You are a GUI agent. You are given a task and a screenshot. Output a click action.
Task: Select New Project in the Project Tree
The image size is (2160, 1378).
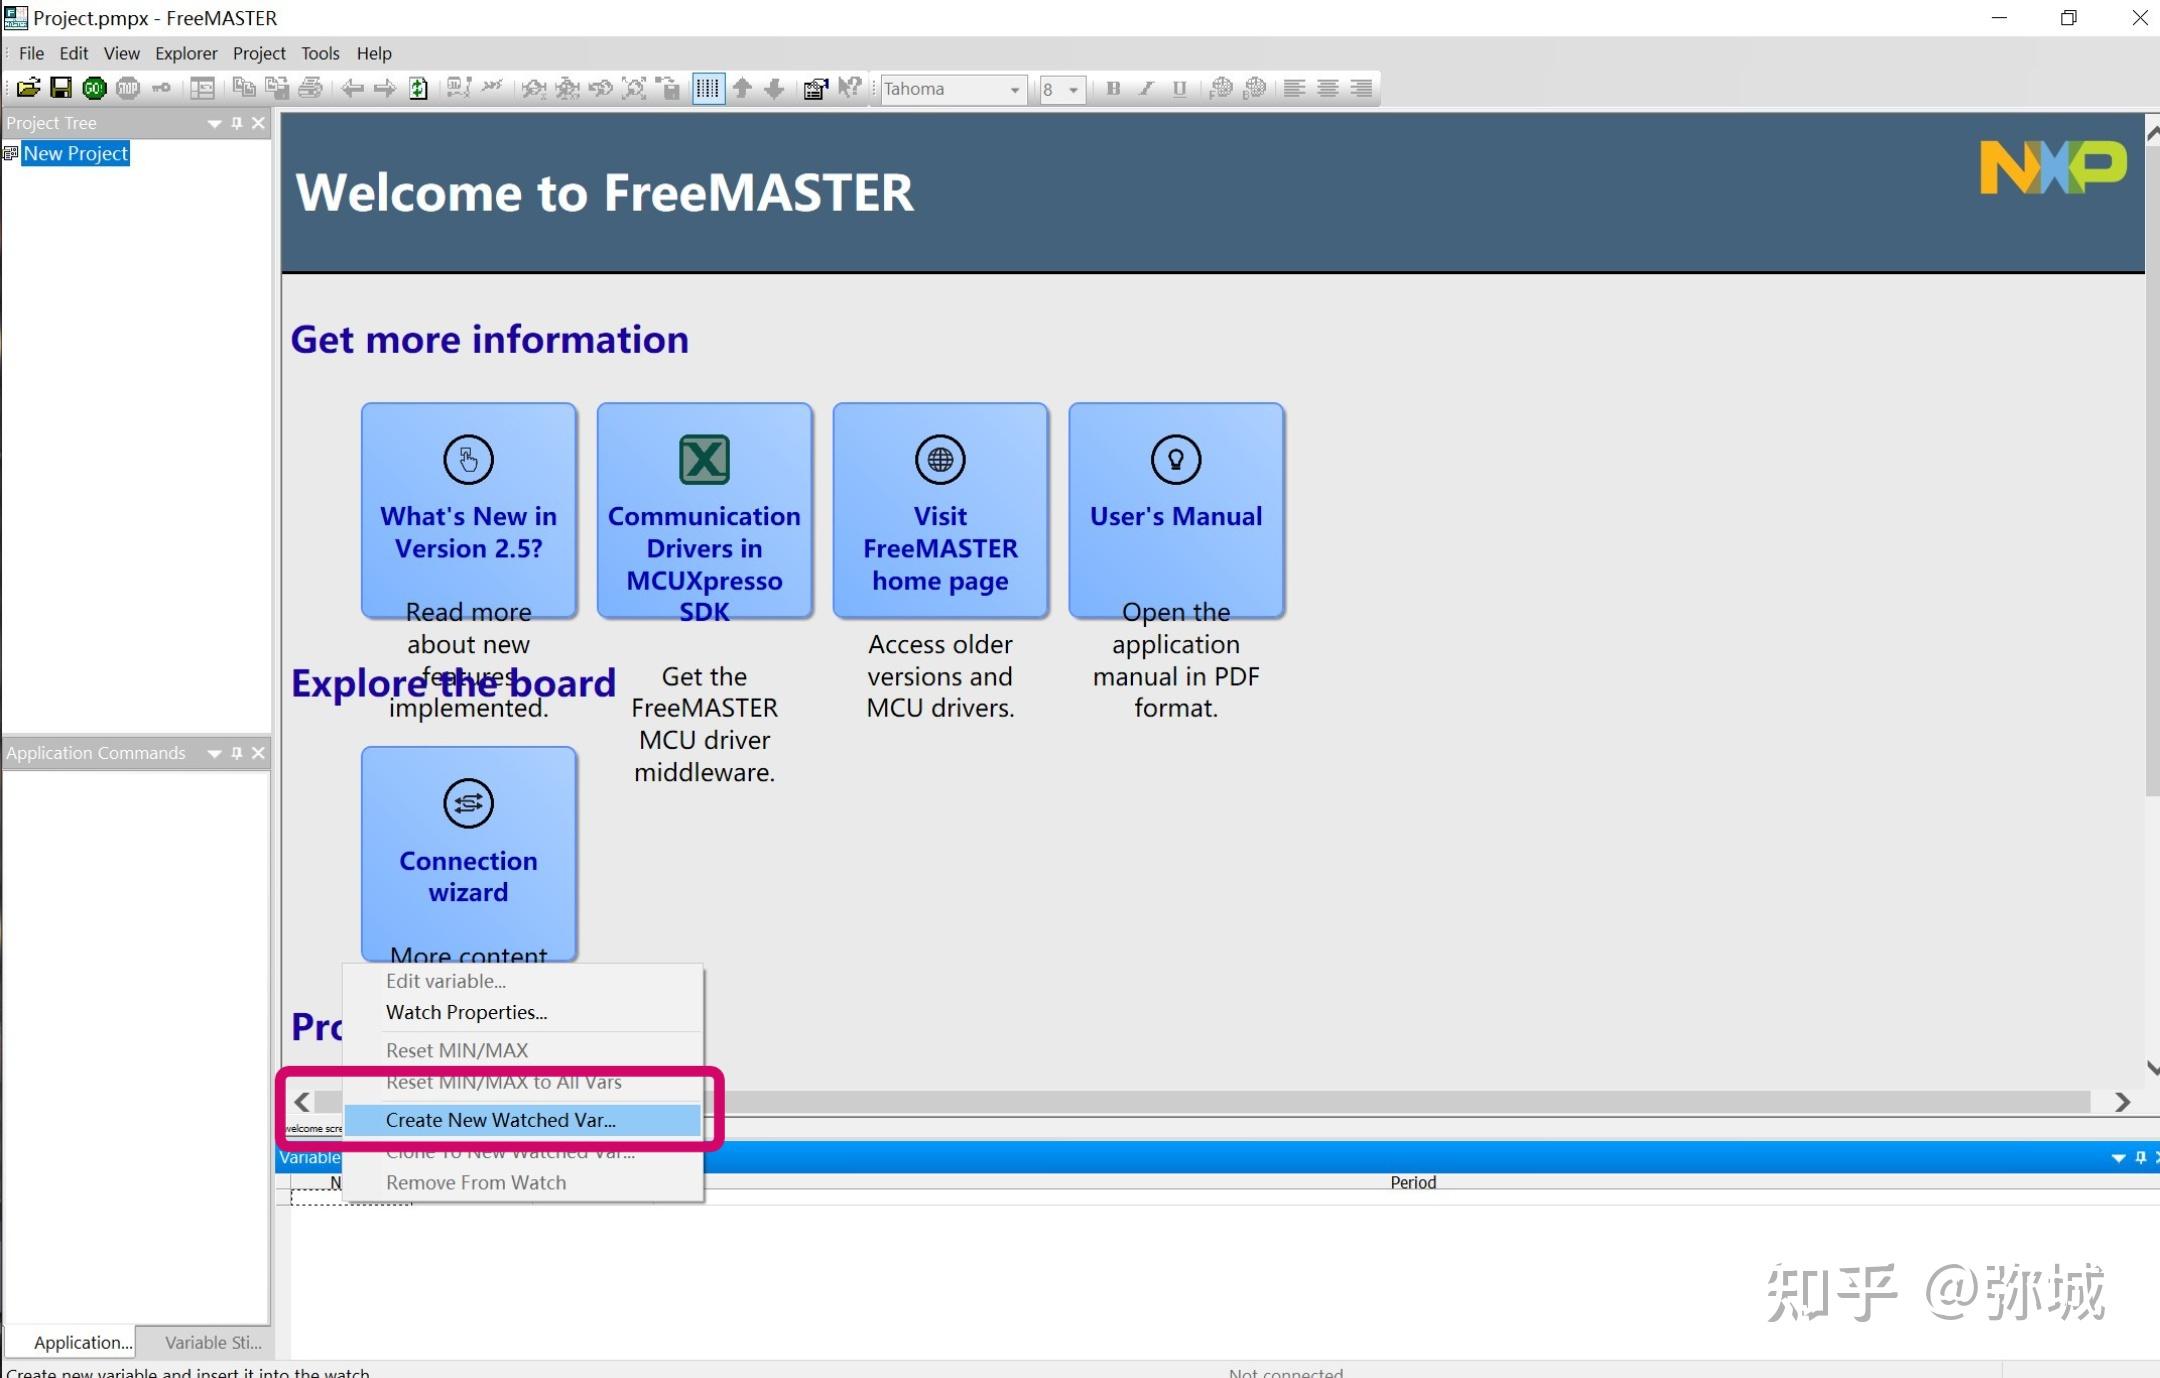pyautogui.click(x=76, y=153)
